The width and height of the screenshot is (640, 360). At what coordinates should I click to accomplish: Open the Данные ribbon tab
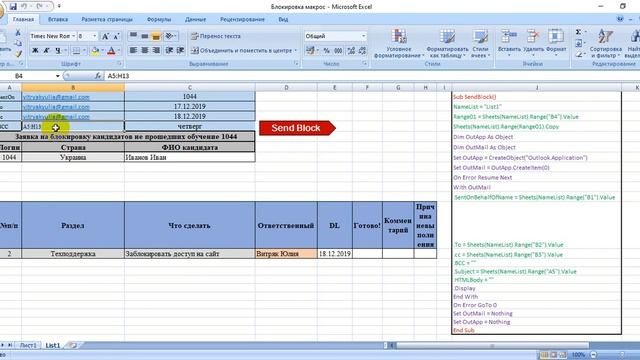click(x=195, y=19)
